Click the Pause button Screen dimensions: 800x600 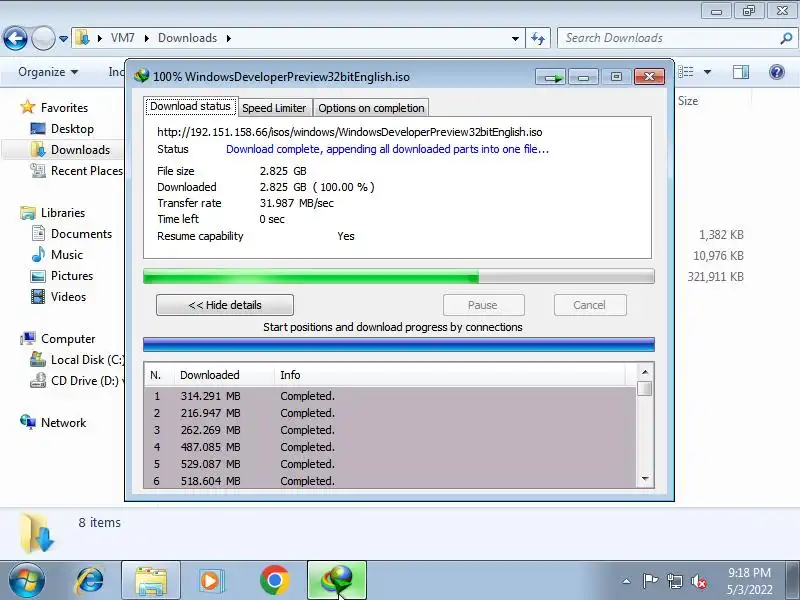coord(483,305)
